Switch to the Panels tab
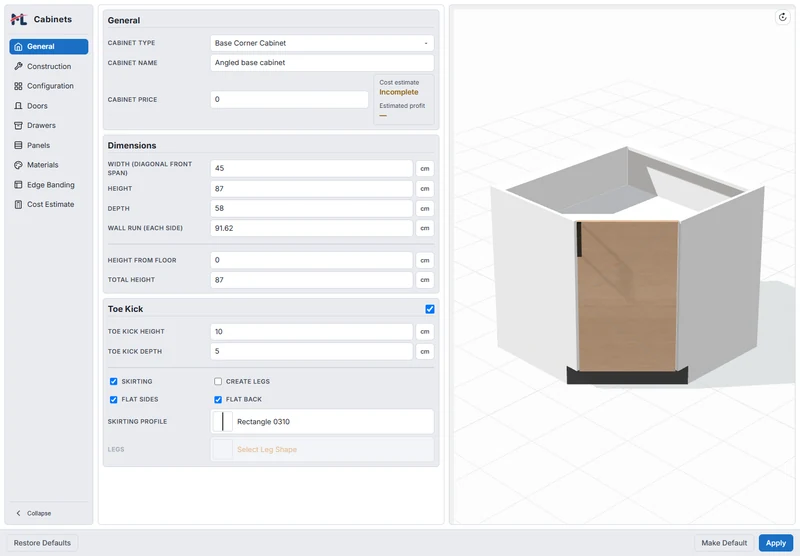 pyautogui.click(x=48, y=145)
